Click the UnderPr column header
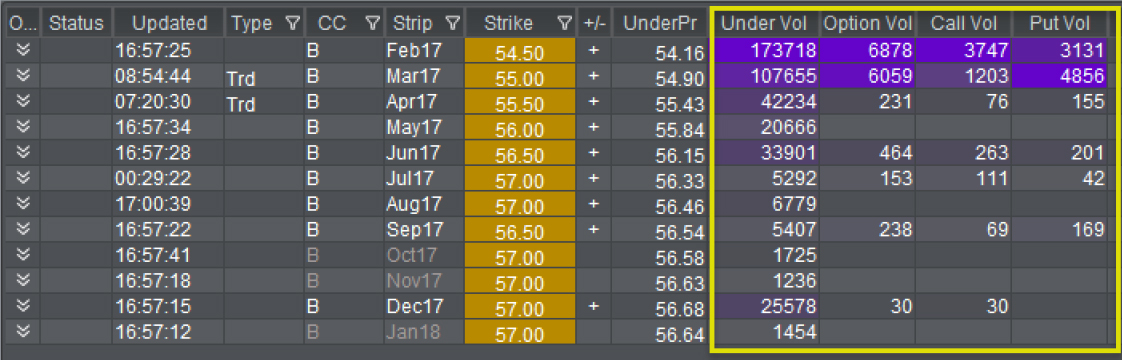Image resolution: width=1122 pixels, height=360 pixels. point(660,24)
